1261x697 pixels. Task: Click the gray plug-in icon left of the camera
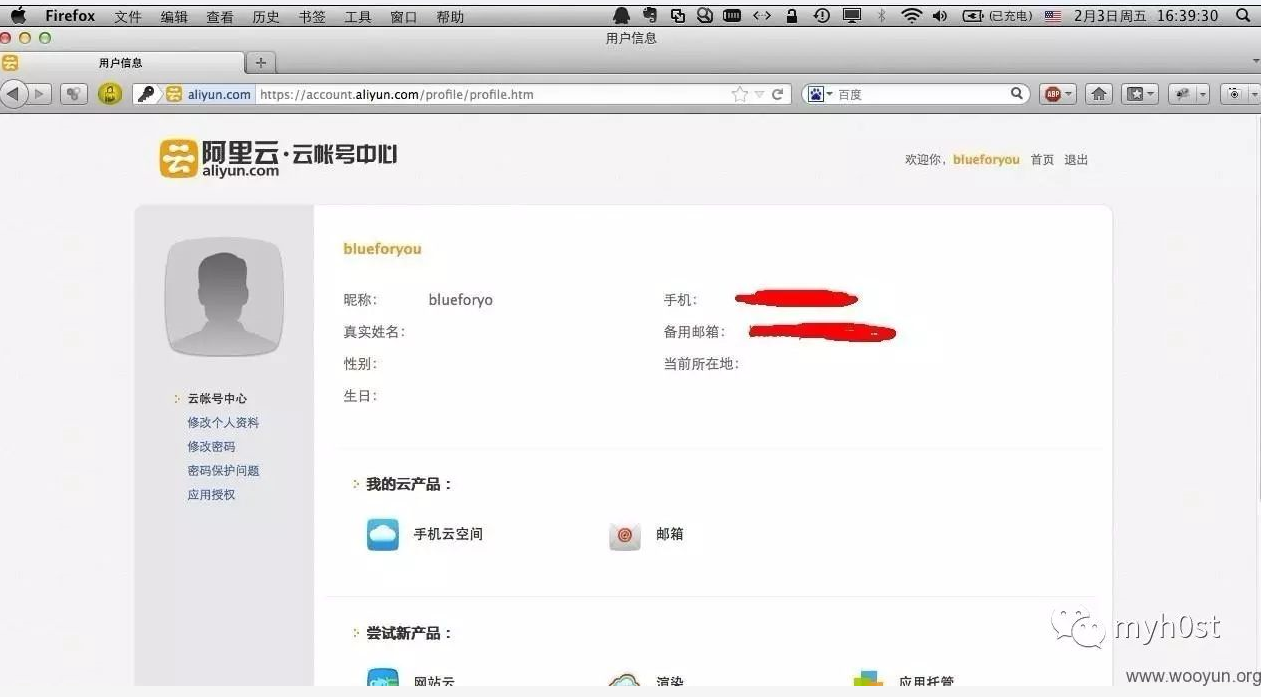coord(1183,94)
